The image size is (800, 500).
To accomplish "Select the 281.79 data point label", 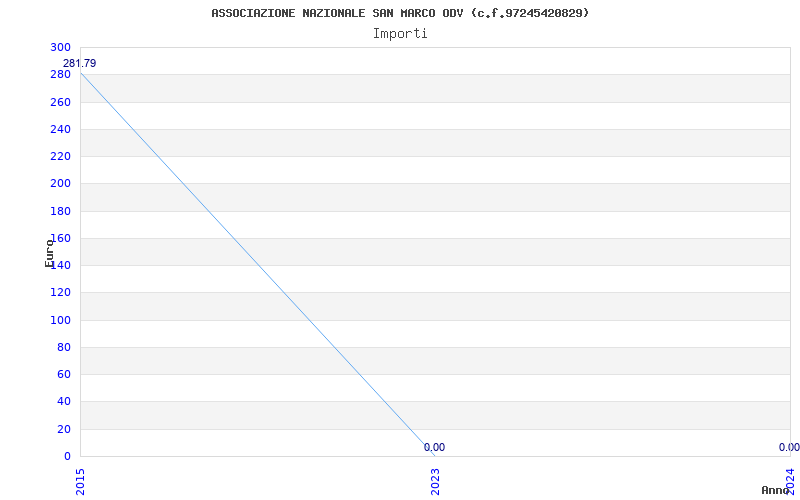I will 80,64.
